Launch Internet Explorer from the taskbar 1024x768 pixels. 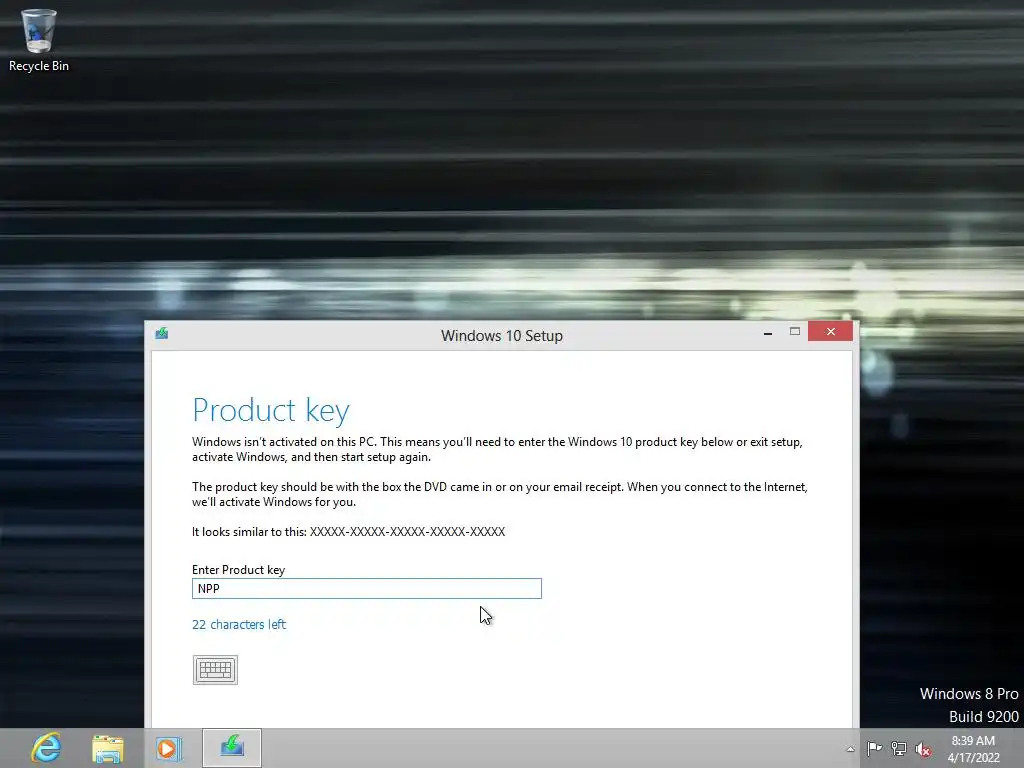click(x=46, y=748)
